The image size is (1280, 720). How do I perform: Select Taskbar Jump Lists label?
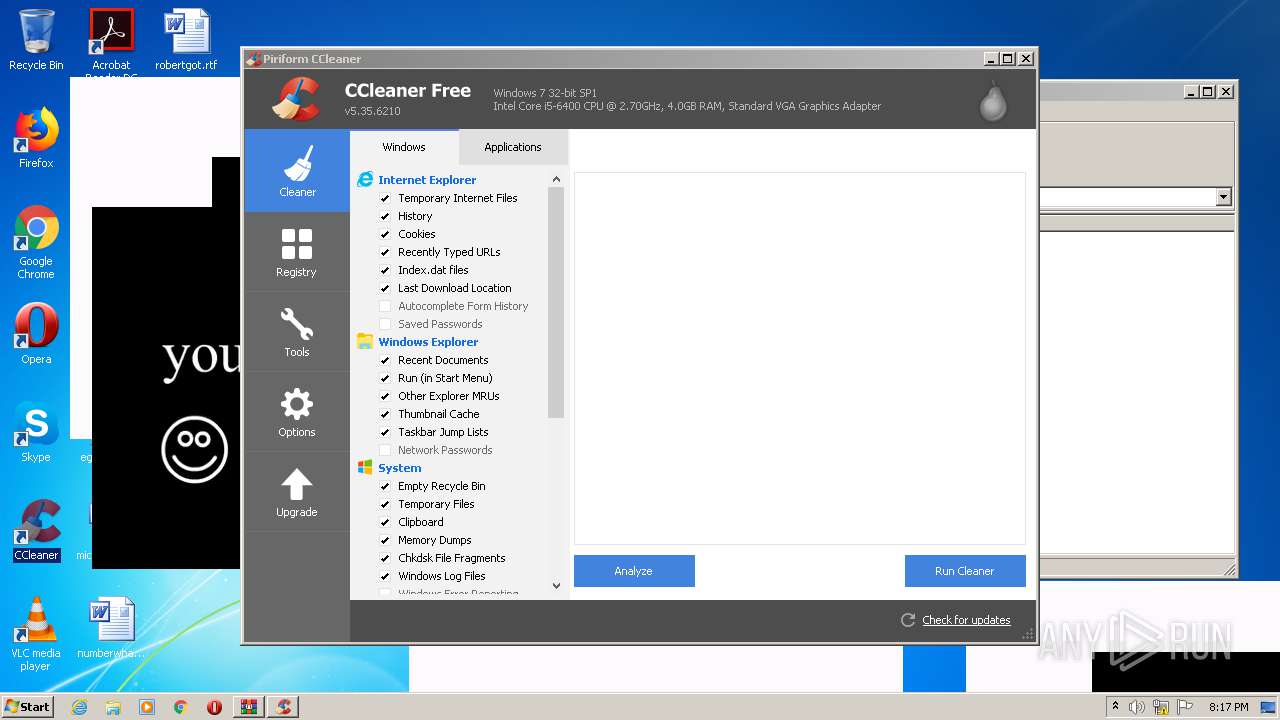click(x=443, y=432)
